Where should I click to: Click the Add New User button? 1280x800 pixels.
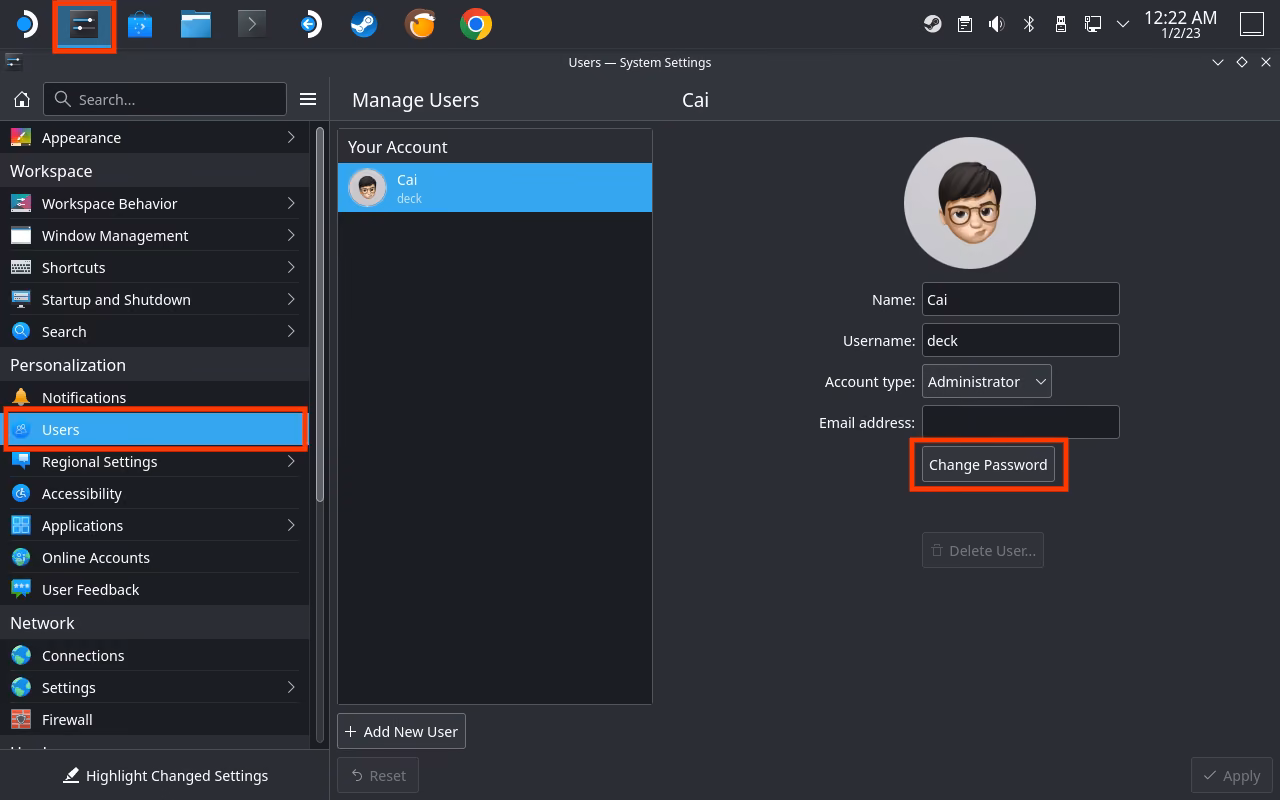click(x=401, y=731)
